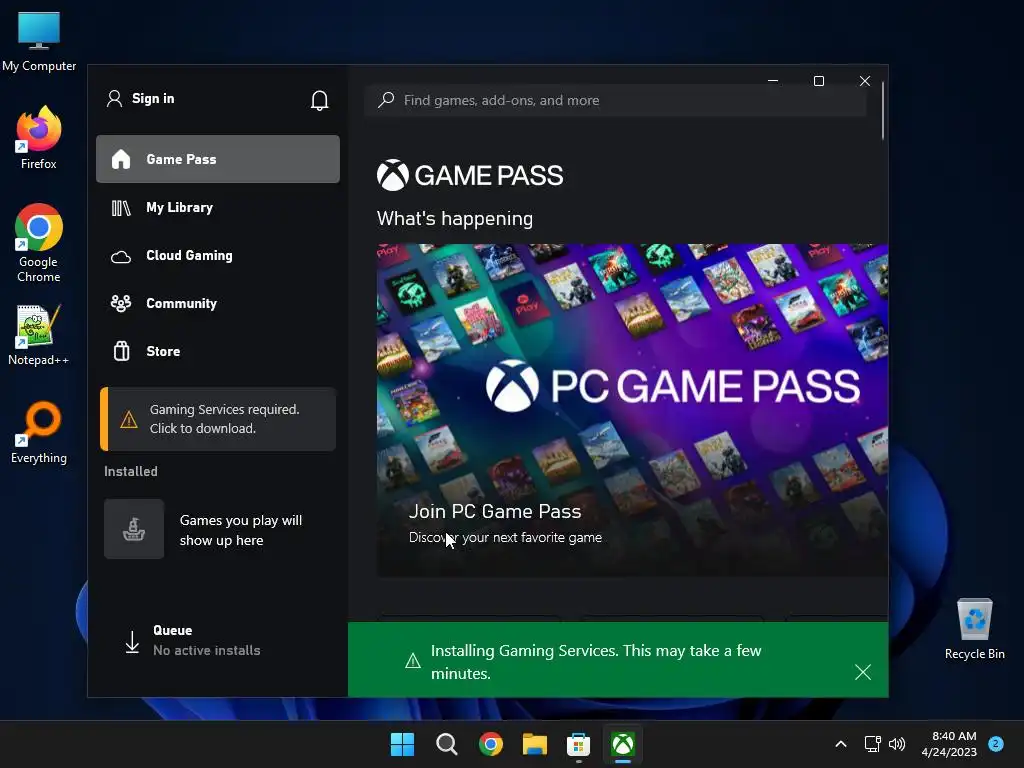Open the notifications bell in Xbox app
This screenshot has height=768, width=1024.
(319, 100)
